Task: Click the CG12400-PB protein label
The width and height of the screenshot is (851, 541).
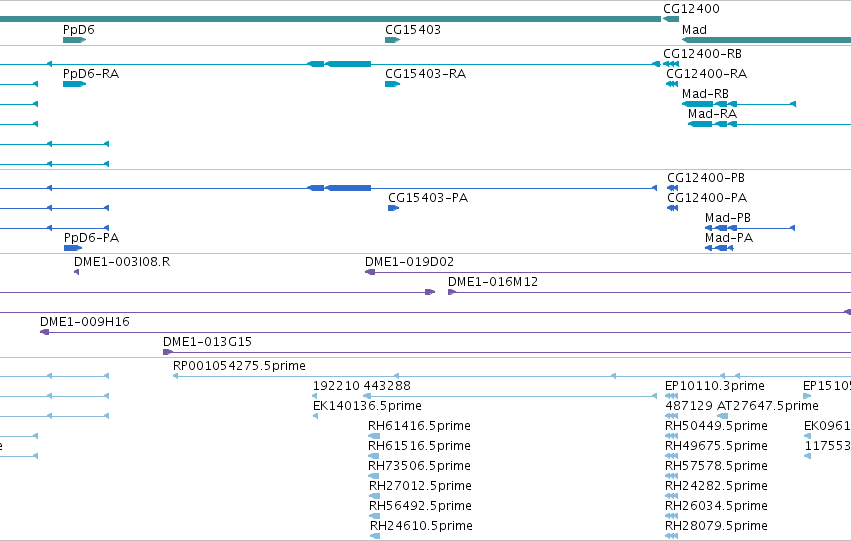Action: (x=706, y=178)
